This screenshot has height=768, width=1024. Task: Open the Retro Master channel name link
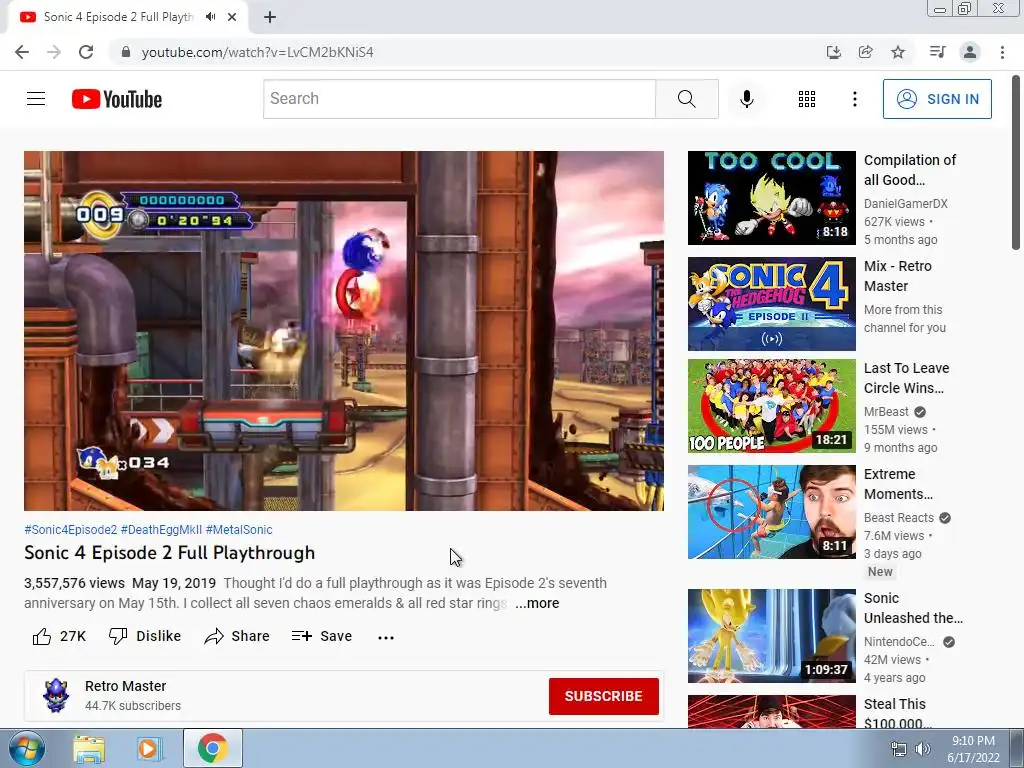[125, 686]
